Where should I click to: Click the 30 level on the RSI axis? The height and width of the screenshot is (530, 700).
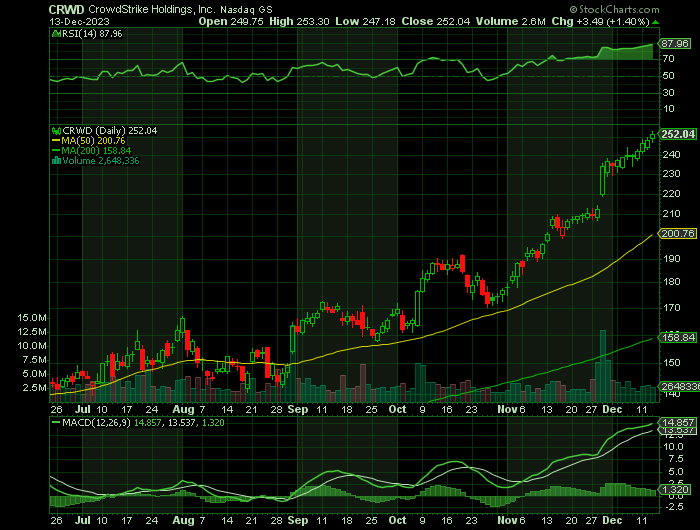tap(668, 93)
